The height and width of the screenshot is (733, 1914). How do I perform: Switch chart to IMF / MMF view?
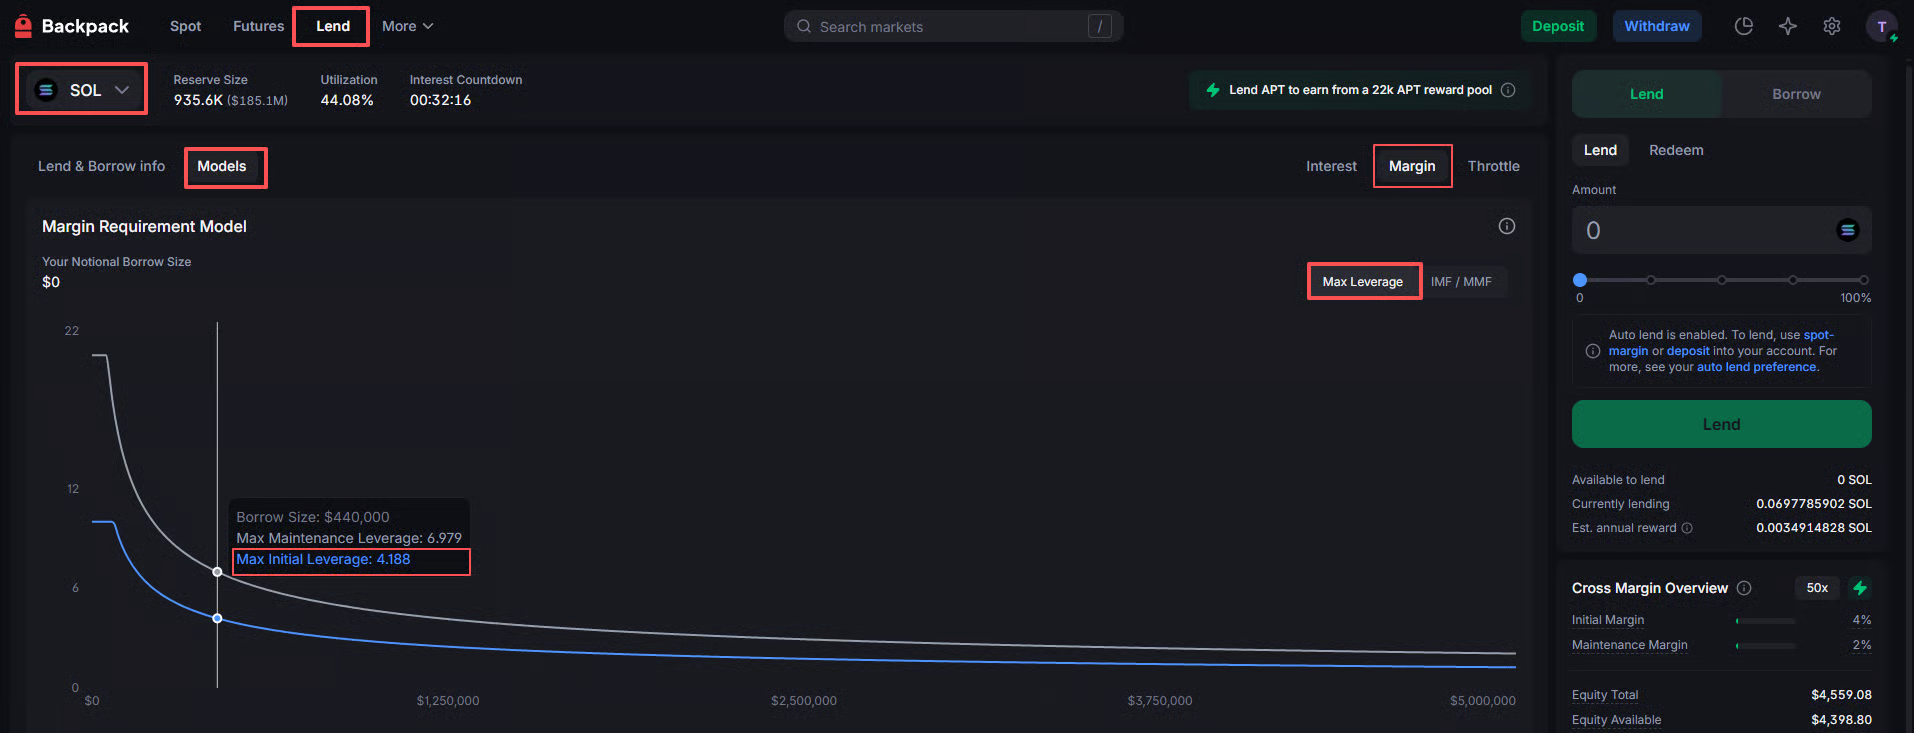click(x=1460, y=282)
